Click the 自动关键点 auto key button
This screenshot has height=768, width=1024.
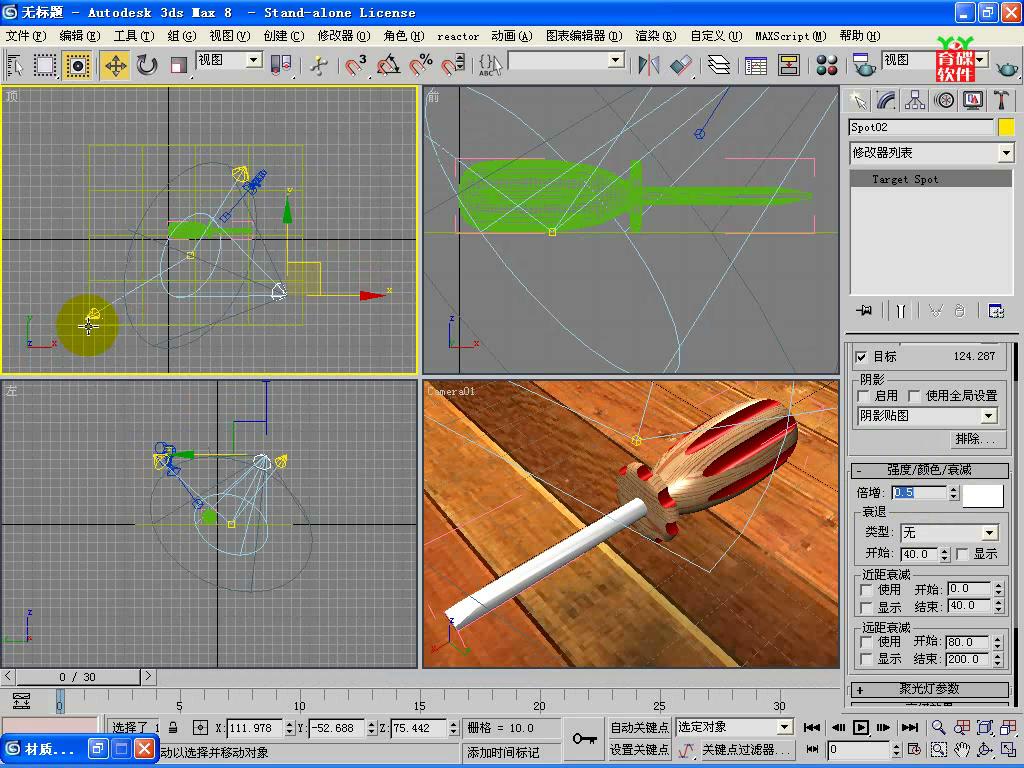[639, 728]
